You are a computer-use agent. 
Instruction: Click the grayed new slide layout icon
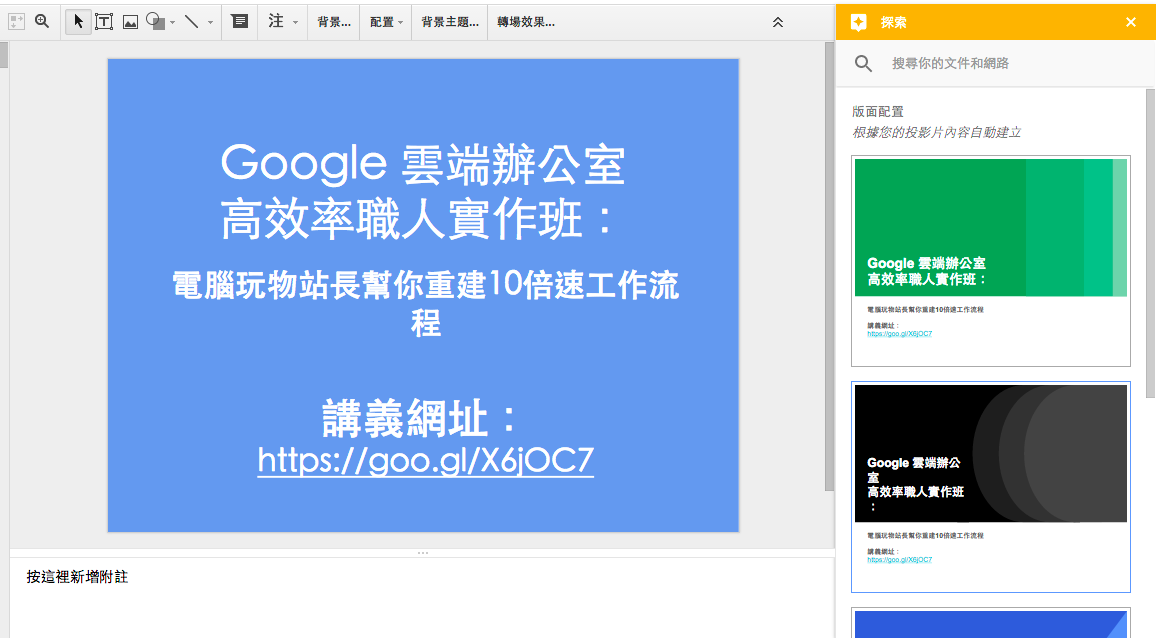click(x=16, y=21)
